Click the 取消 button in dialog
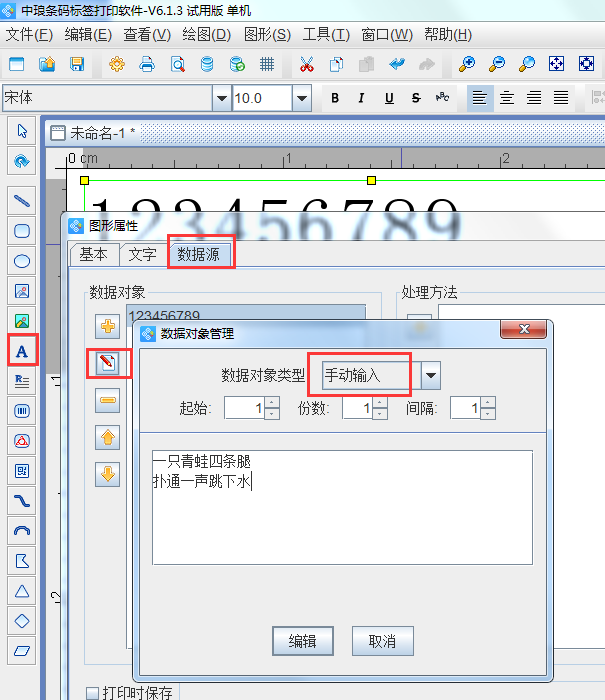Screen dimensions: 605x700 coord(383,641)
